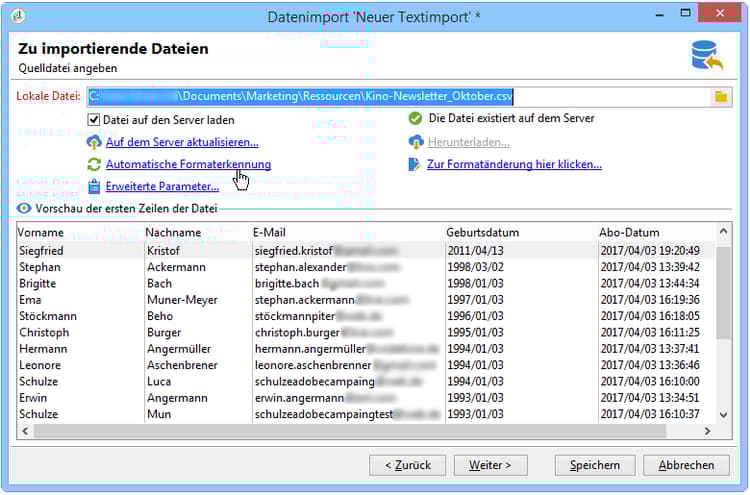Click the 'Angermann' last name cell
Image resolution: width=750 pixels, height=495 pixels.
198,398
